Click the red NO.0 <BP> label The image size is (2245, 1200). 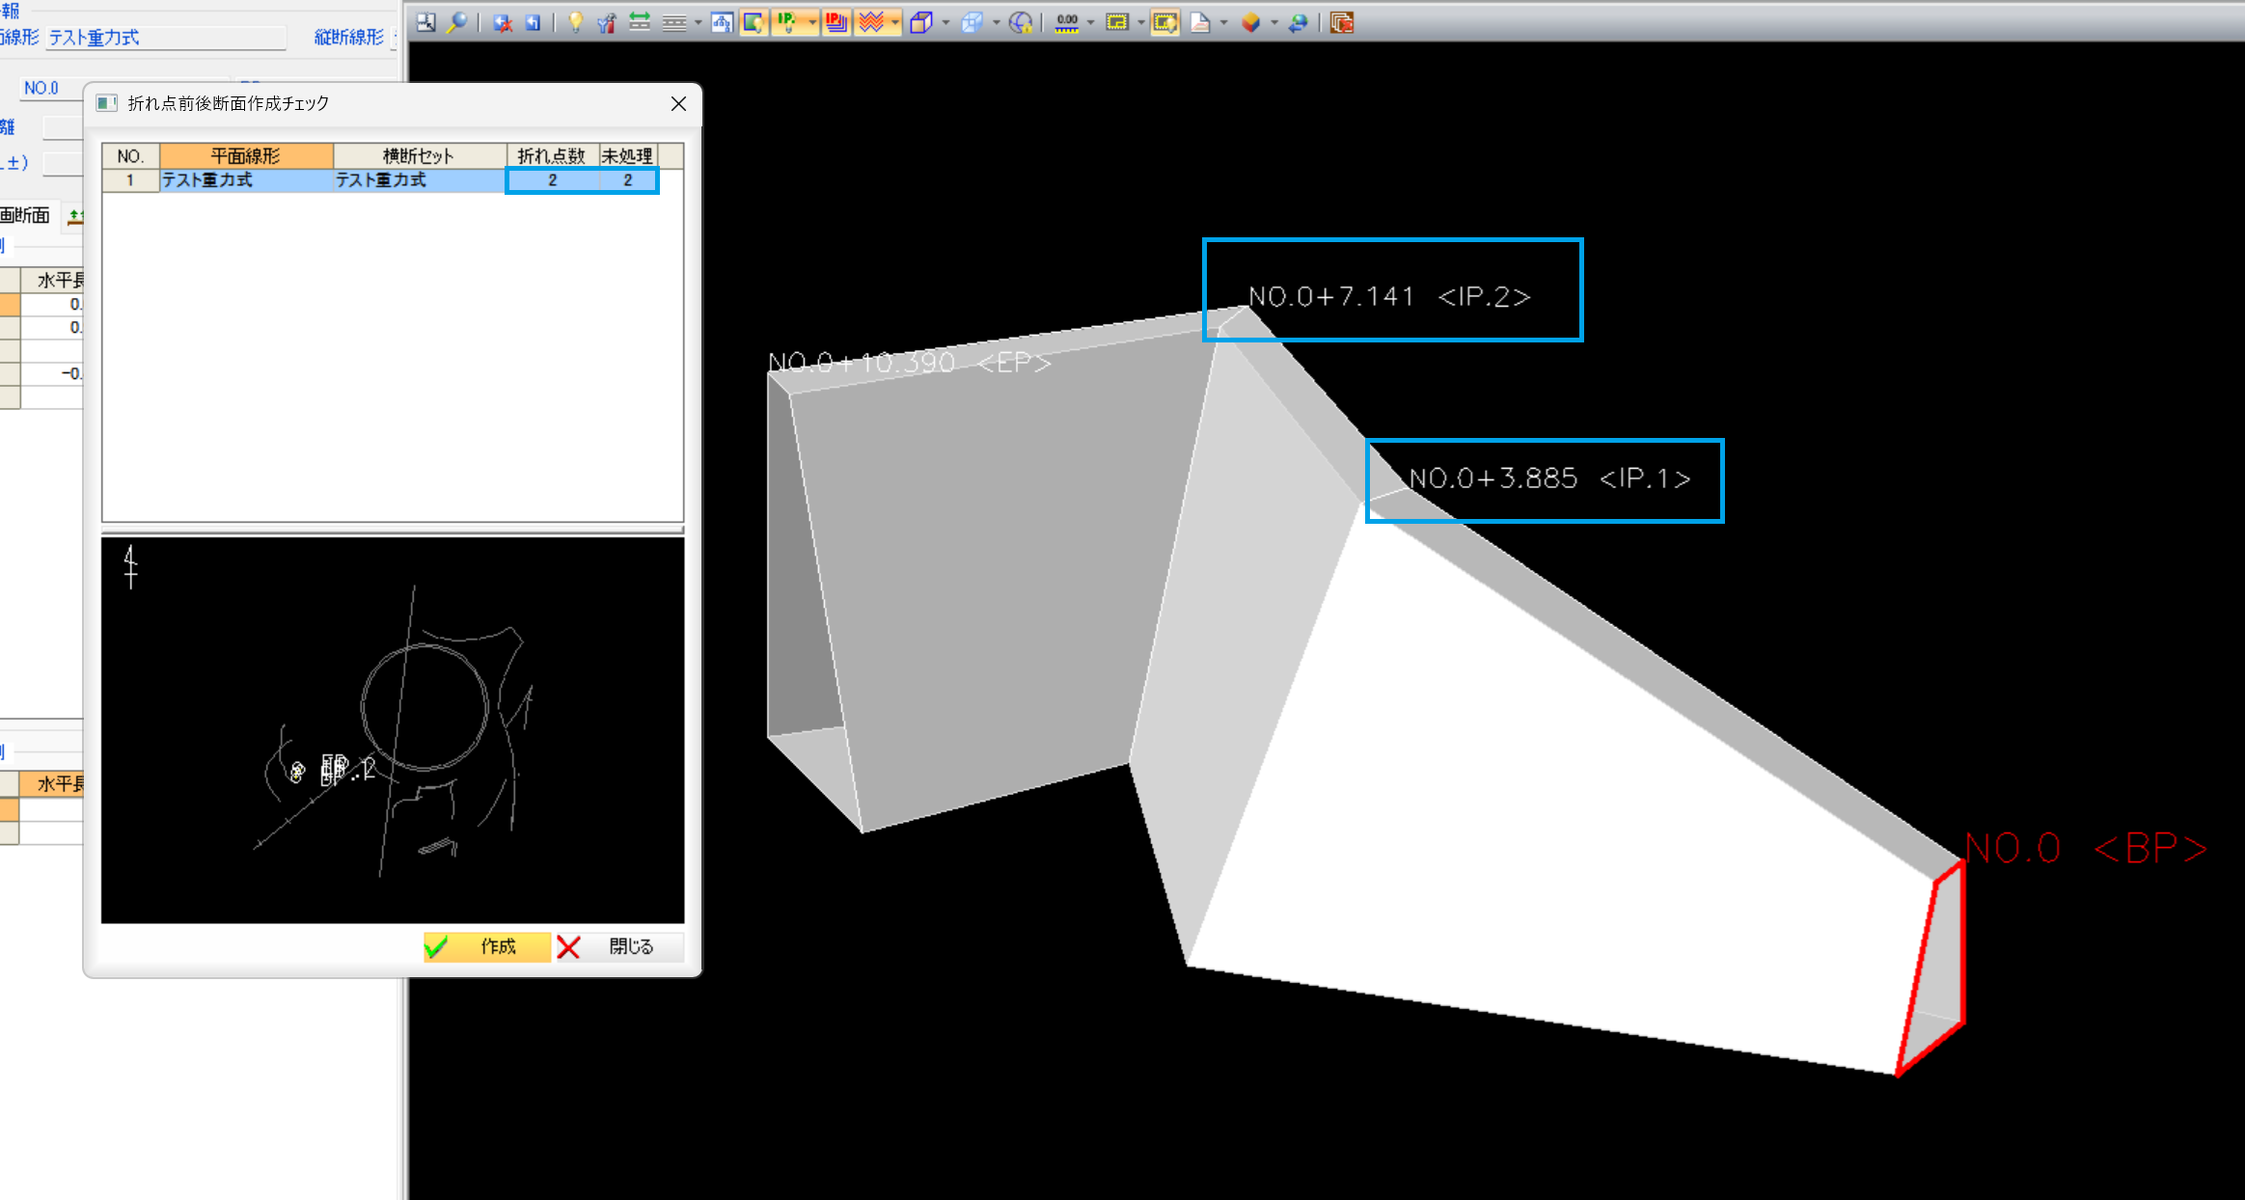pos(2086,849)
